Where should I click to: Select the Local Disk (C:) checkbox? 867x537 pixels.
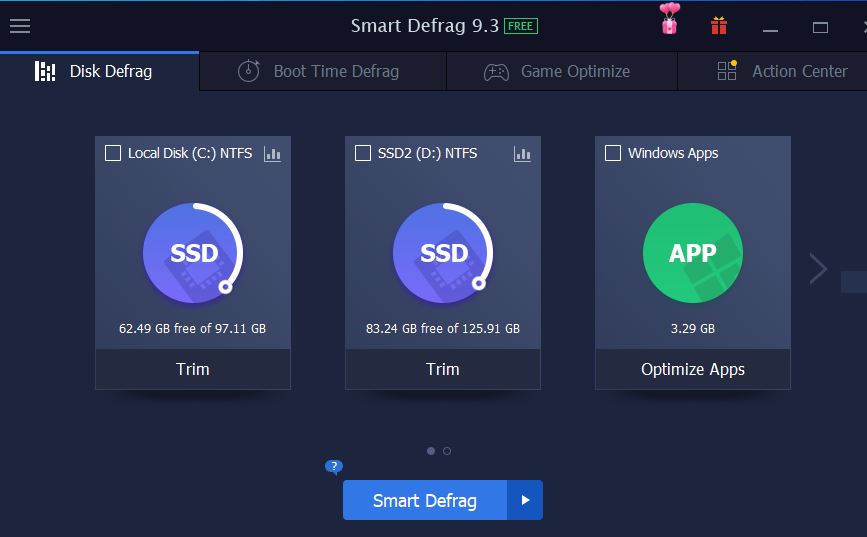pos(113,153)
